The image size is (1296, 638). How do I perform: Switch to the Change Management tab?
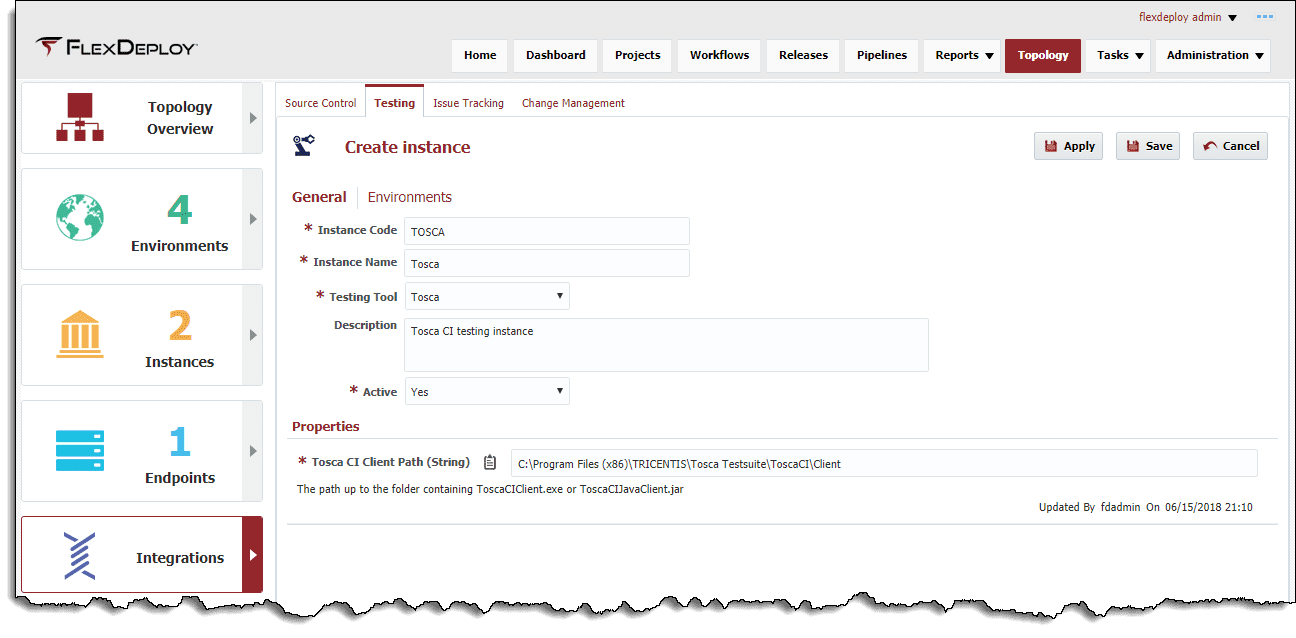(573, 103)
